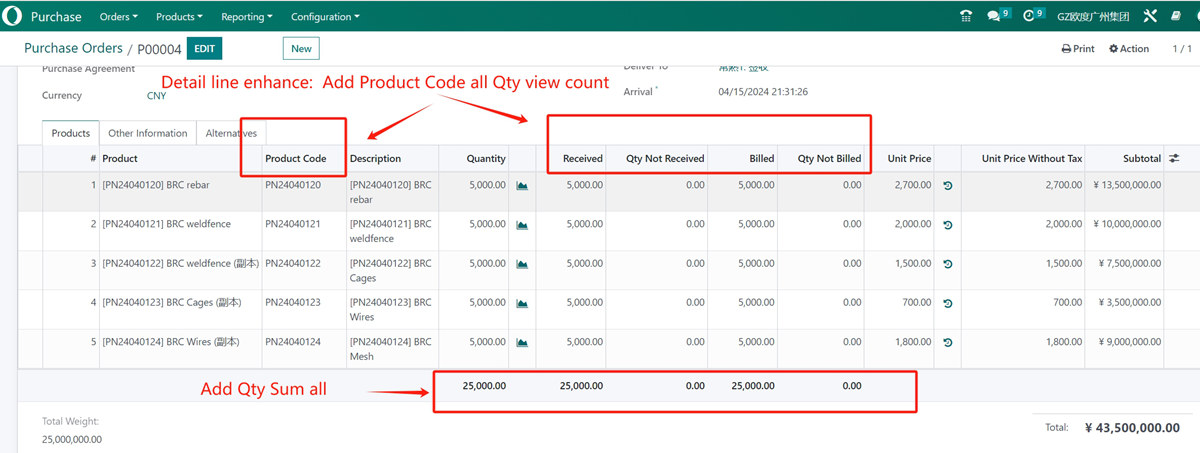Open the Configuration menu

tap(325, 17)
